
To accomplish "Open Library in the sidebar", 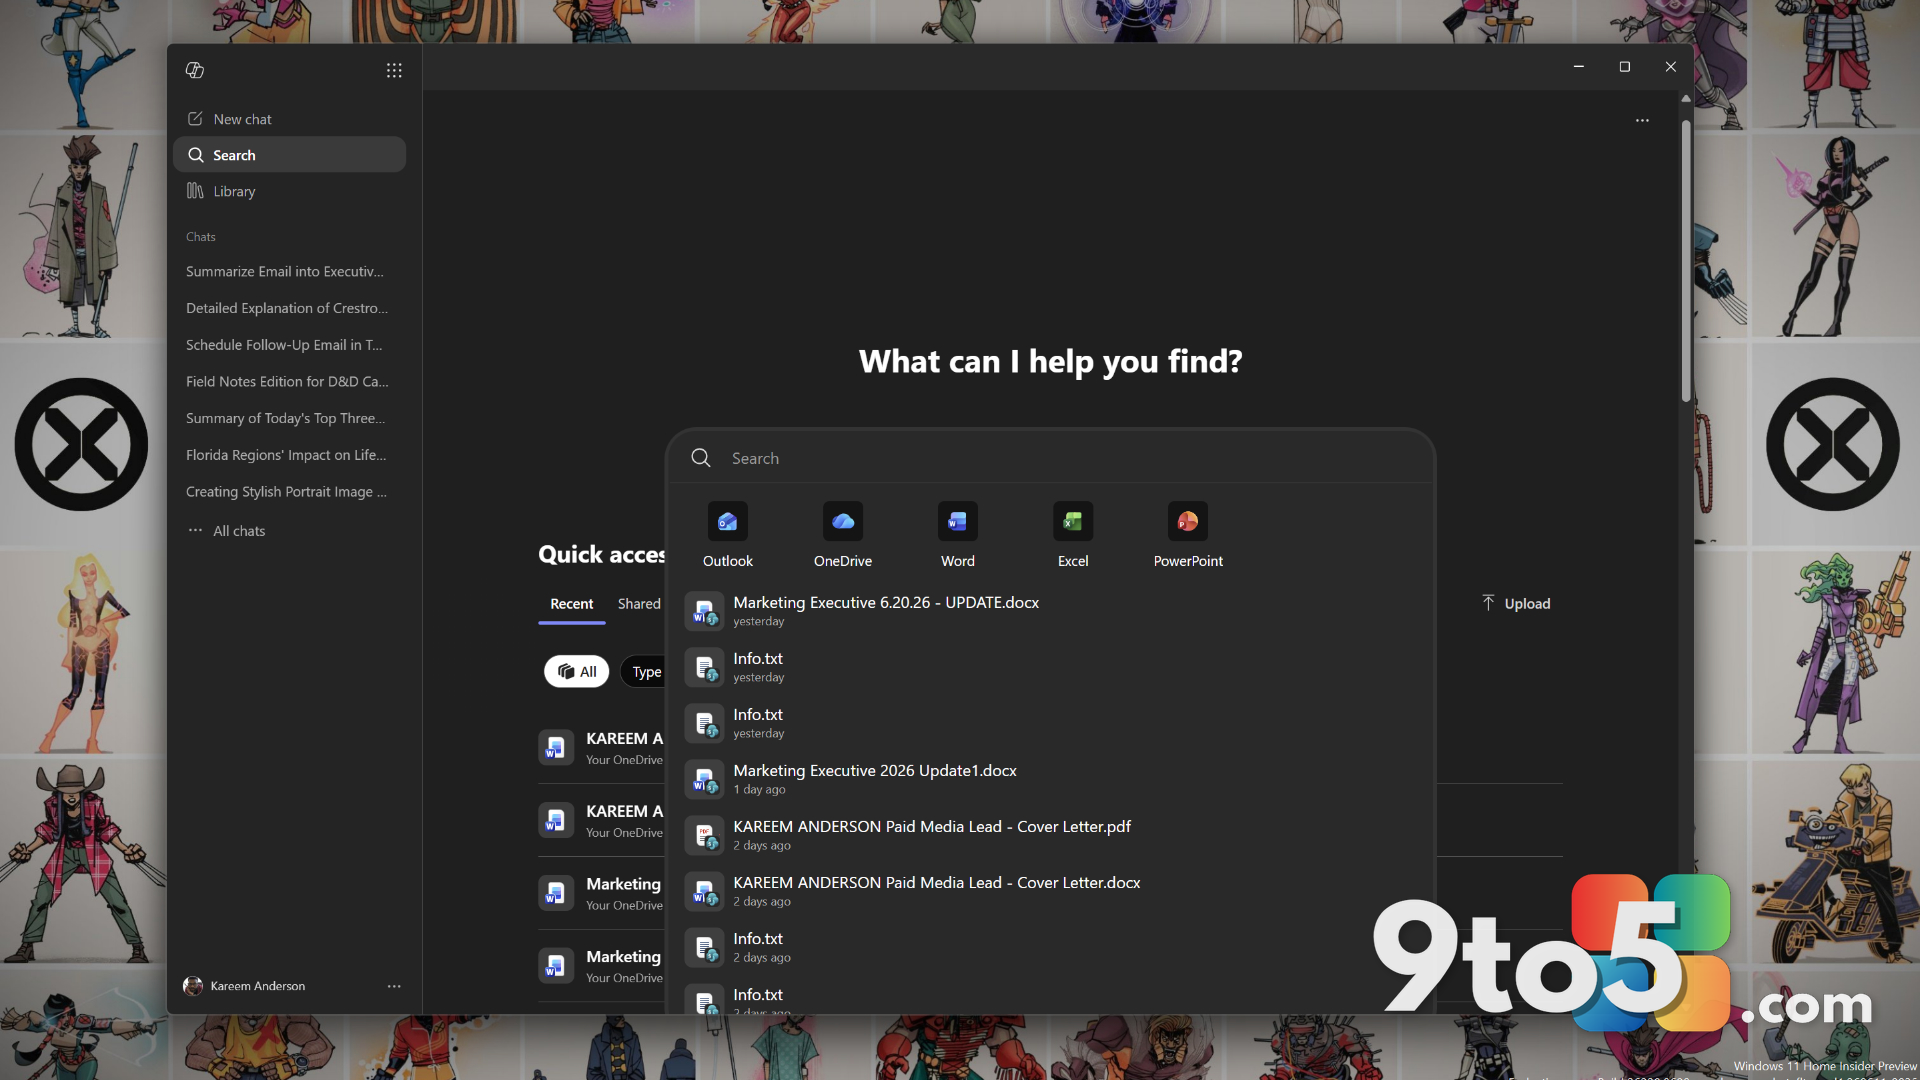I will tap(289, 191).
